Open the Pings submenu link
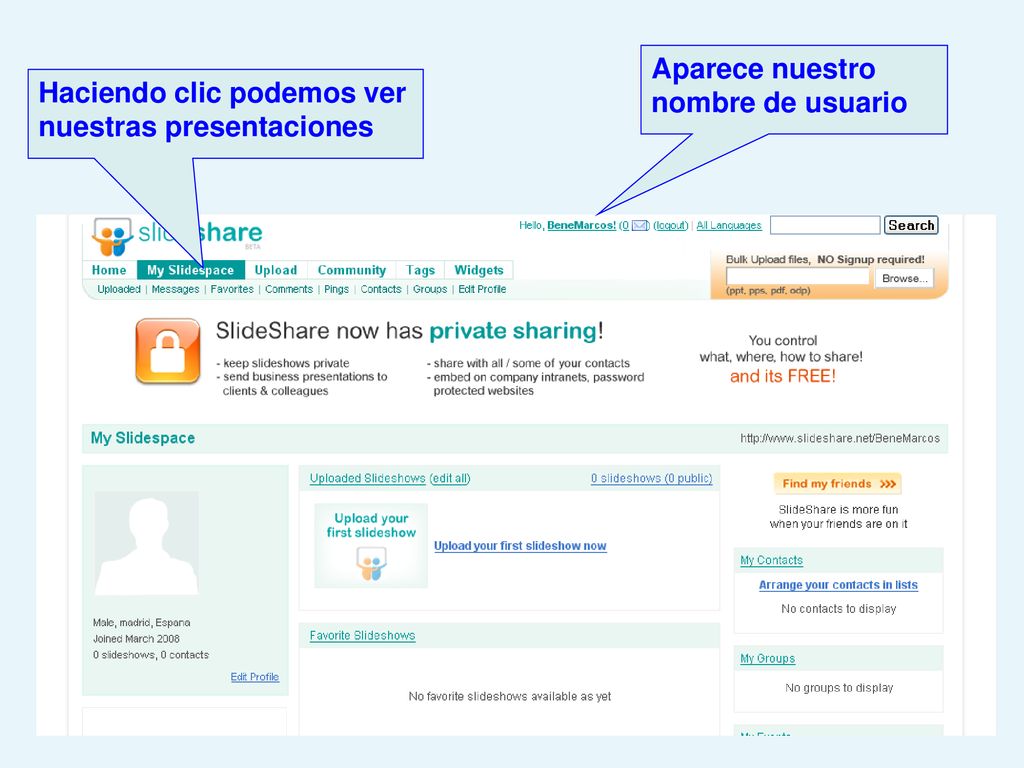This screenshot has height=768, width=1024. [336, 289]
